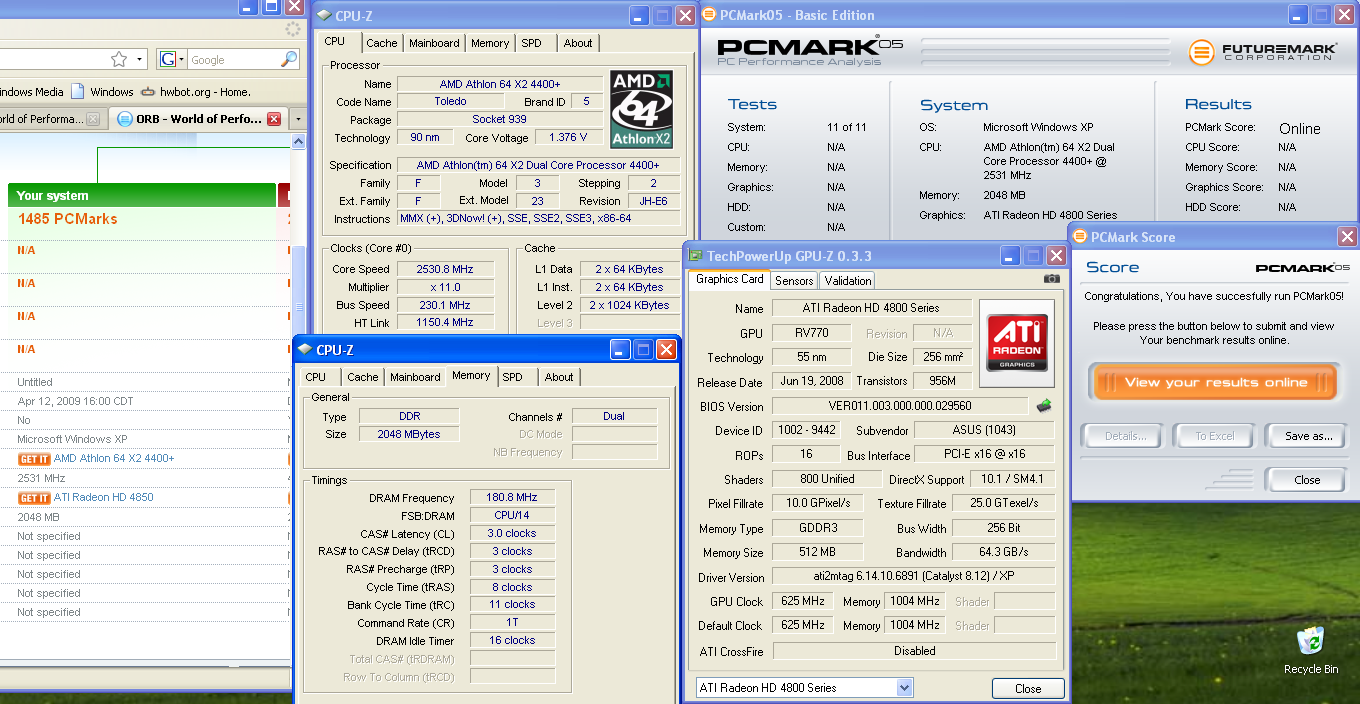
Task: Click the DRAM Frequency 180.8 MHz value
Action: [511, 498]
